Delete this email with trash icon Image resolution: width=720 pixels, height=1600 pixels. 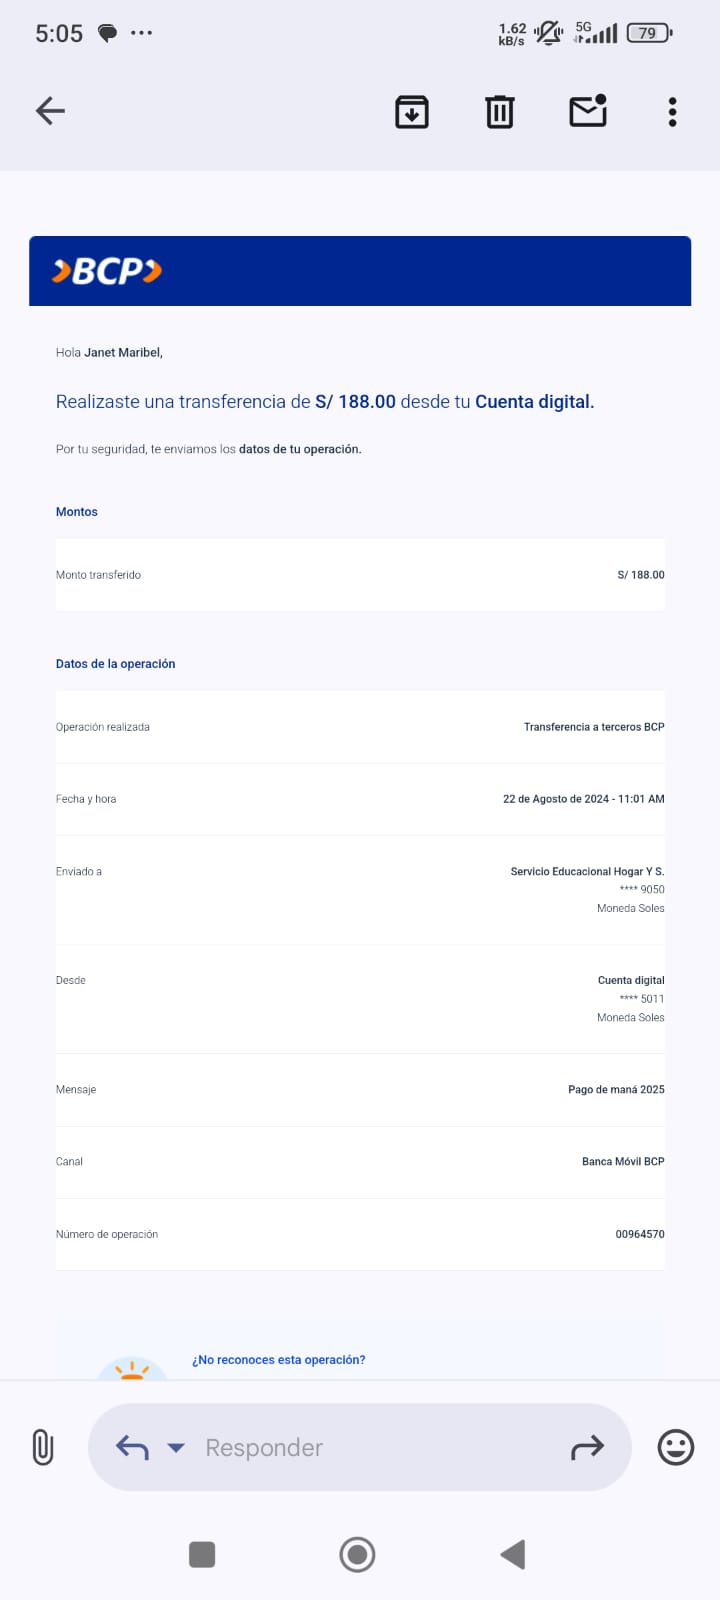(500, 112)
